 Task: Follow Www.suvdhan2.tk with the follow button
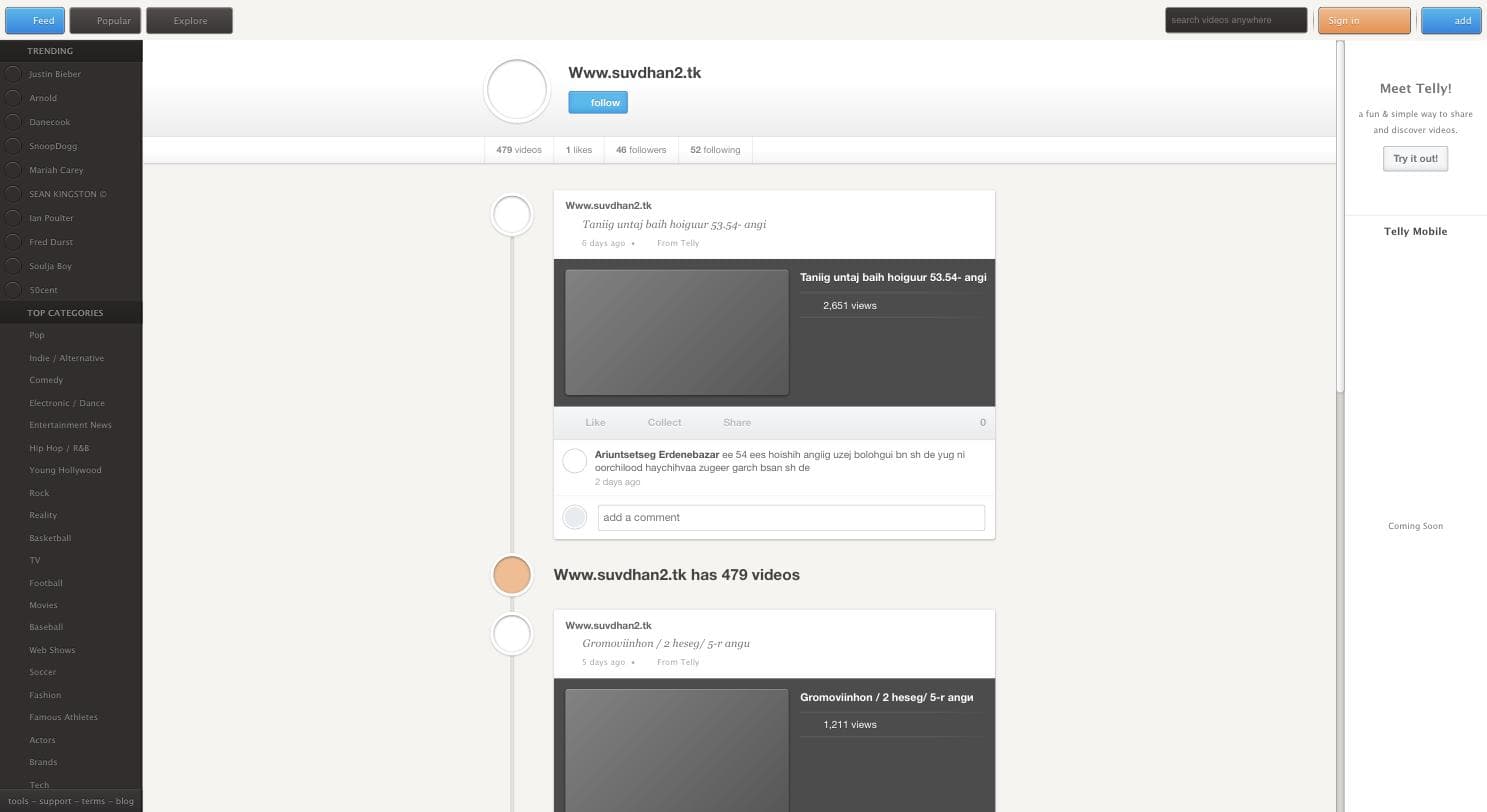coord(598,102)
